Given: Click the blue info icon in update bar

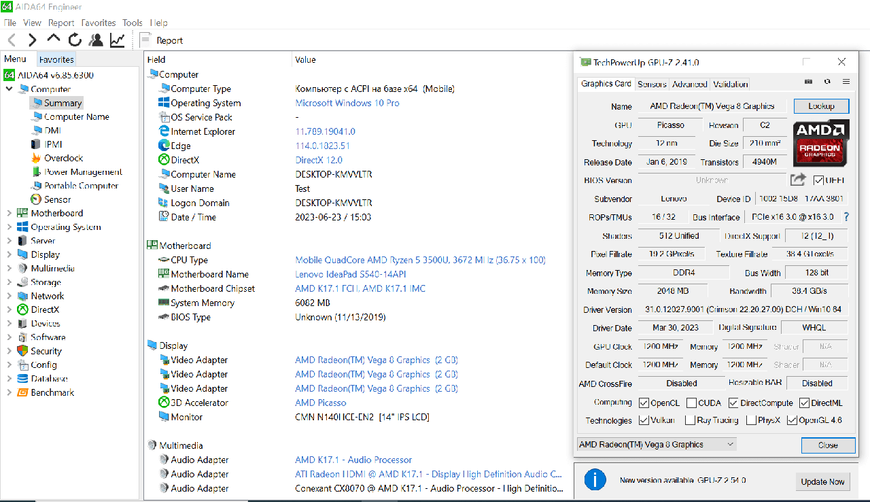Looking at the screenshot, I should tap(595, 480).
